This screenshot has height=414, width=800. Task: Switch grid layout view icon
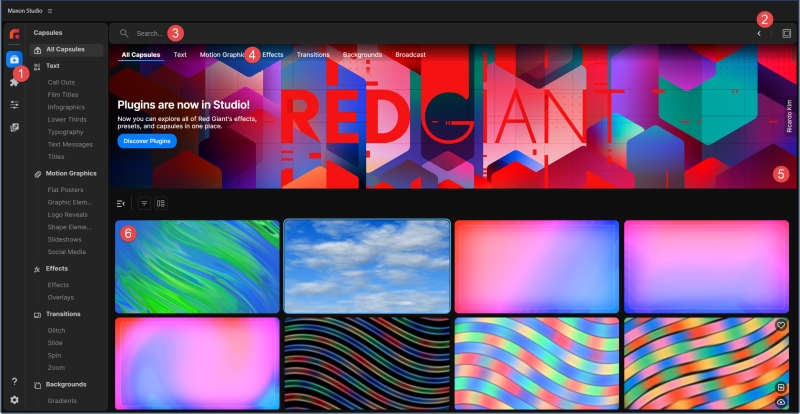click(161, 204)
